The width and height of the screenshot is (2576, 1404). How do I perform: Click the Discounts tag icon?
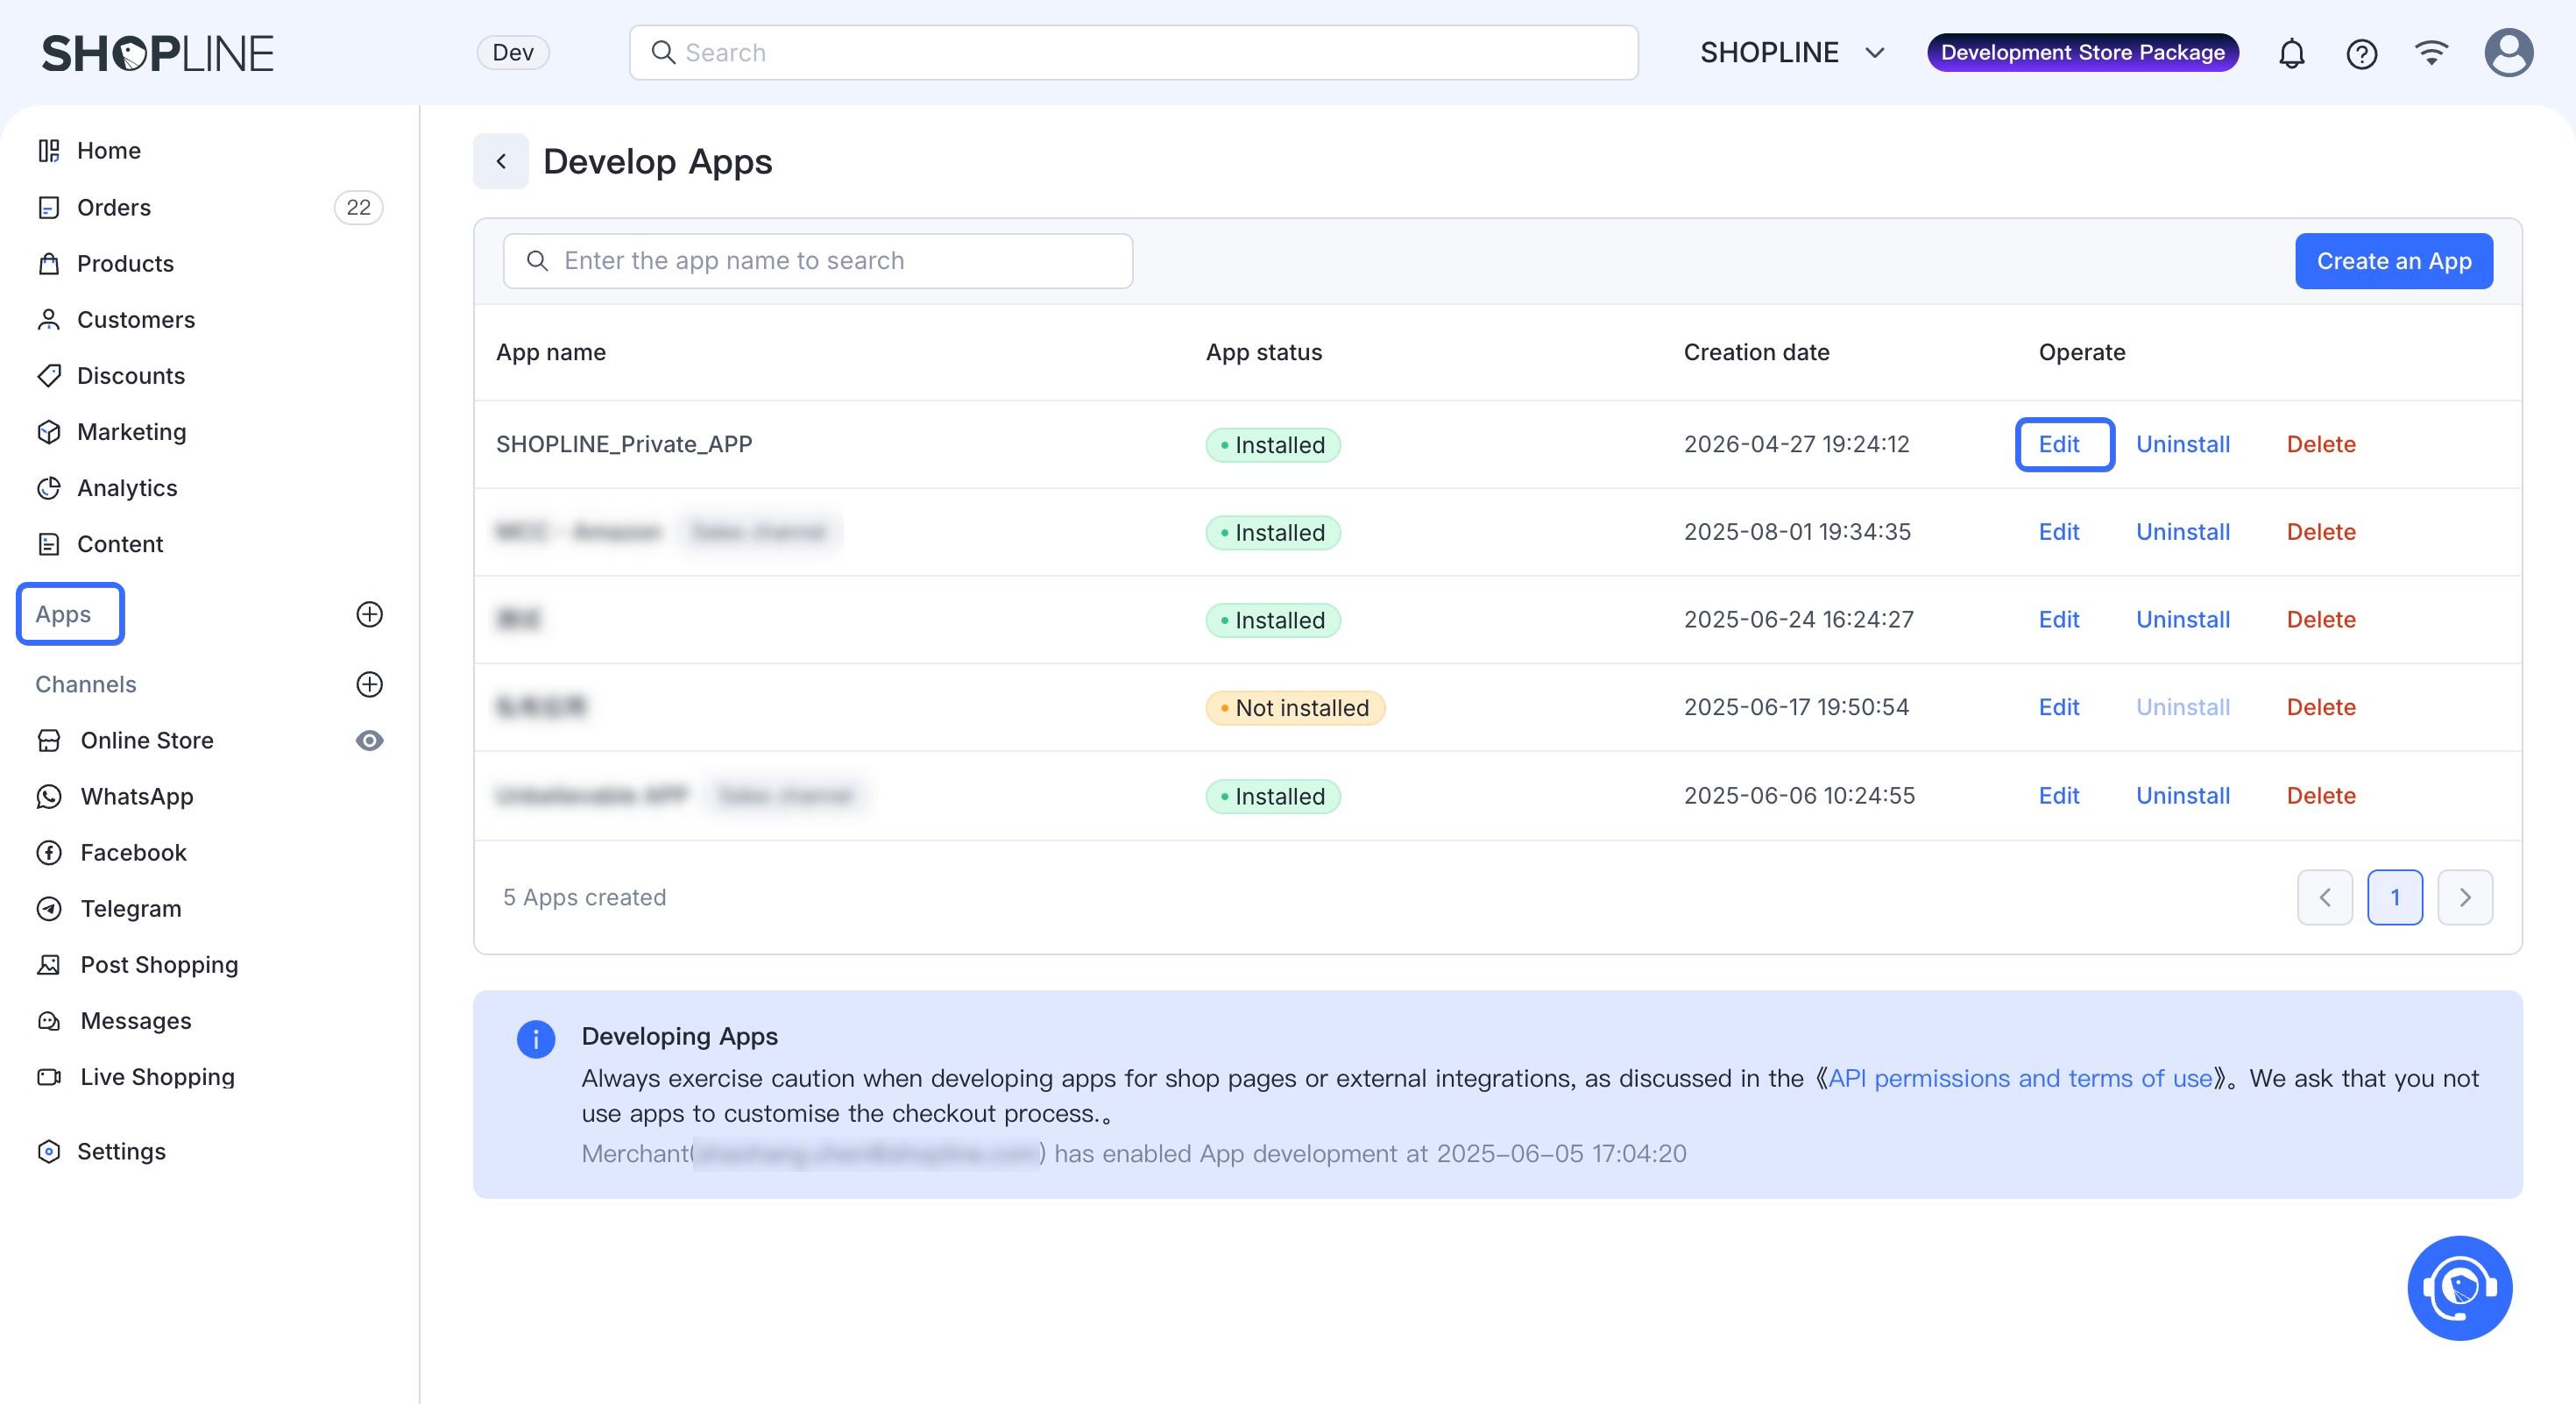pos(49,375)
